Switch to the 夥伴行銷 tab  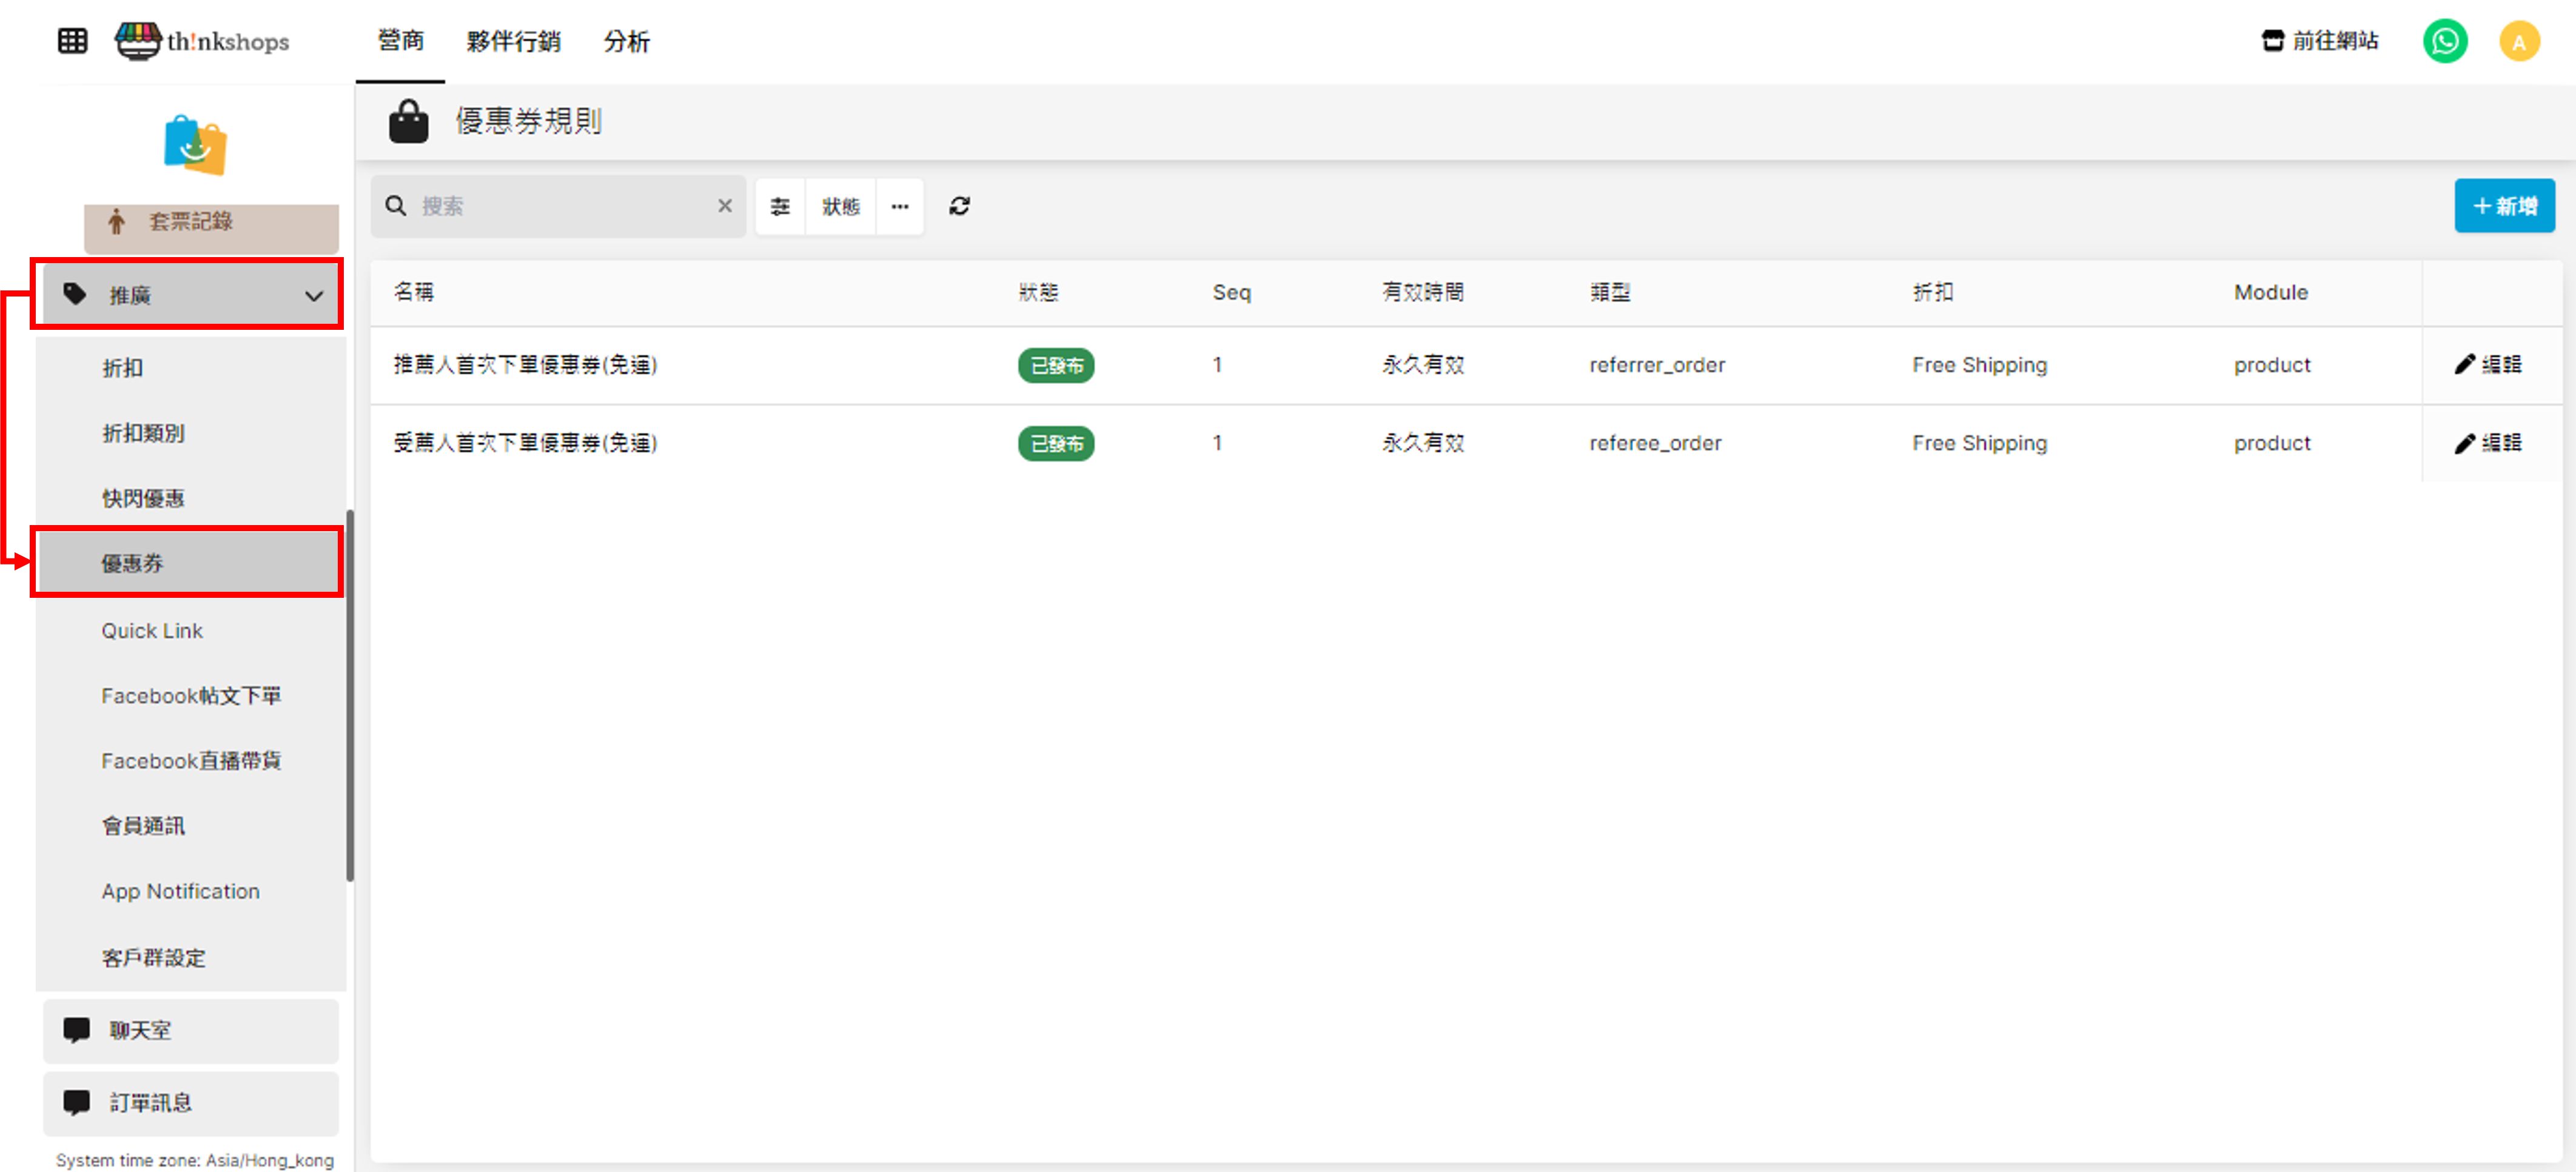pos(513,41)
